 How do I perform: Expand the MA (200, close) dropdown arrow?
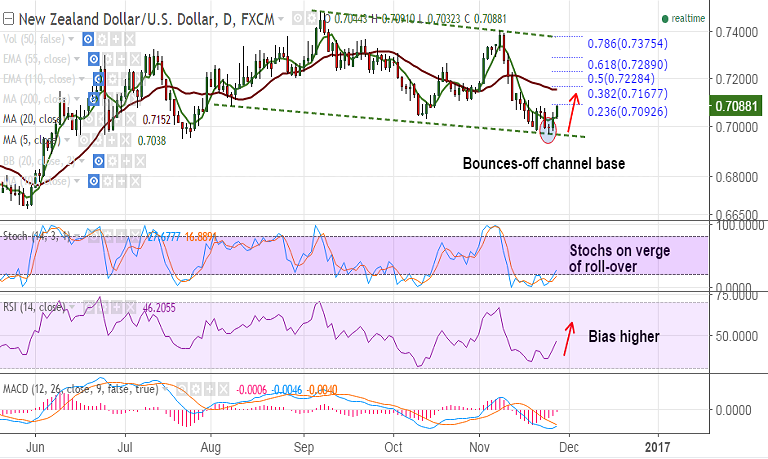(x=77, y=99)
